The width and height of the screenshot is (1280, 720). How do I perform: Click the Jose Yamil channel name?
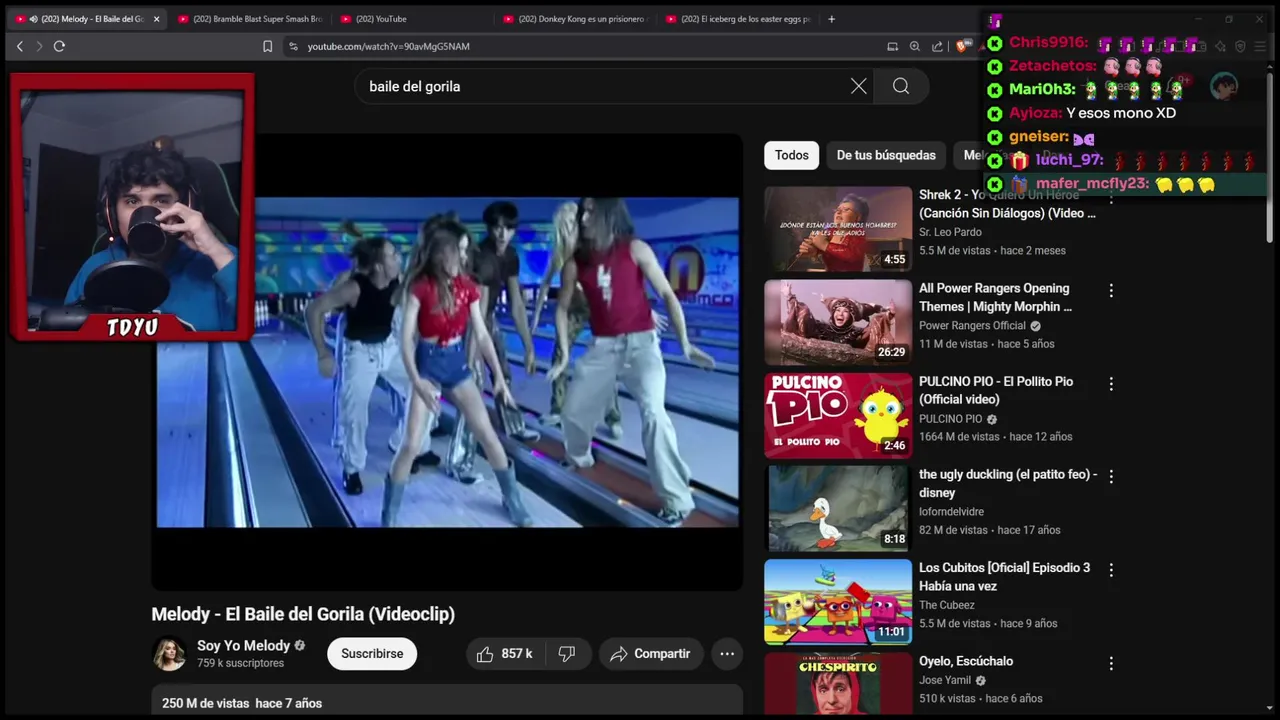945,680
